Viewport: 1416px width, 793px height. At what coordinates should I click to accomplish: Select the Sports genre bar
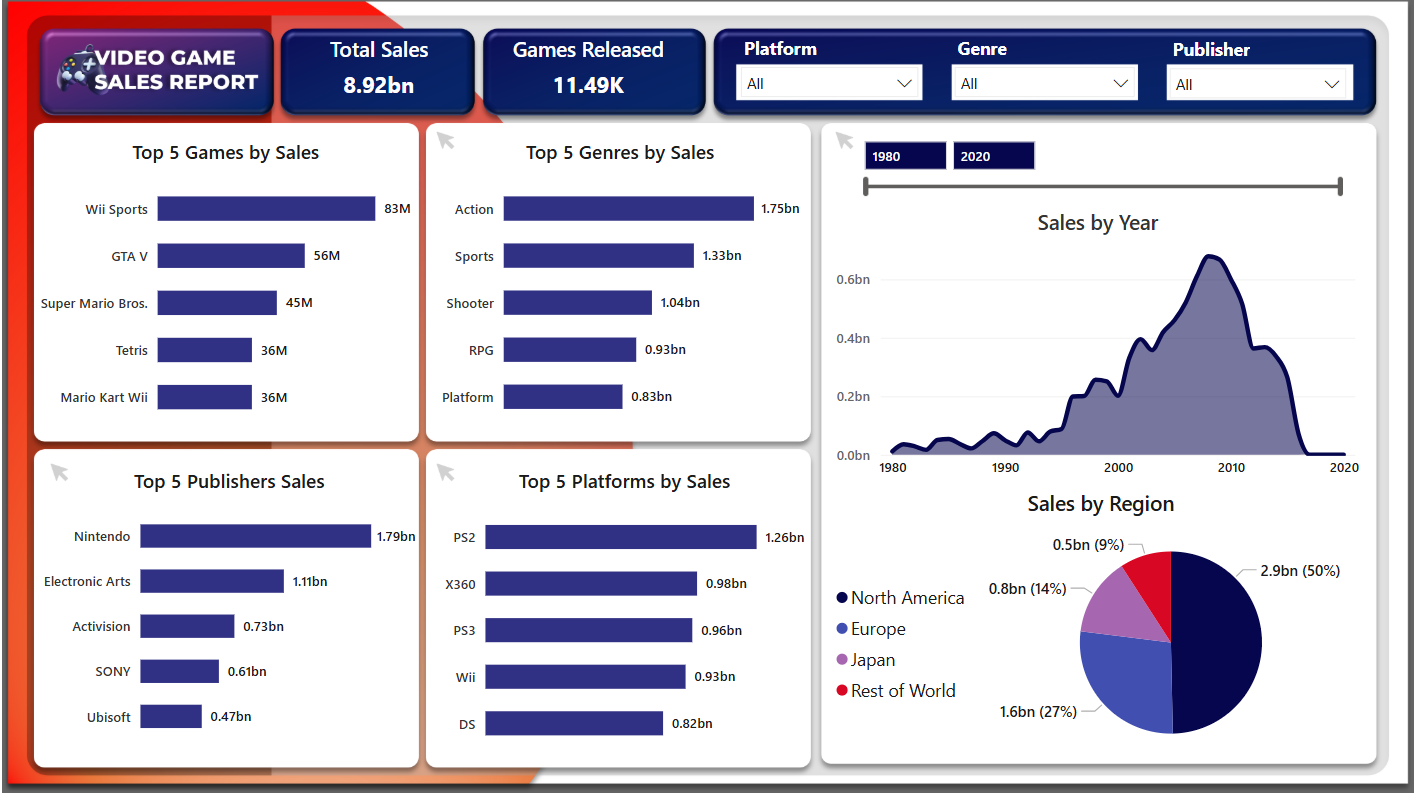(598, 256)
